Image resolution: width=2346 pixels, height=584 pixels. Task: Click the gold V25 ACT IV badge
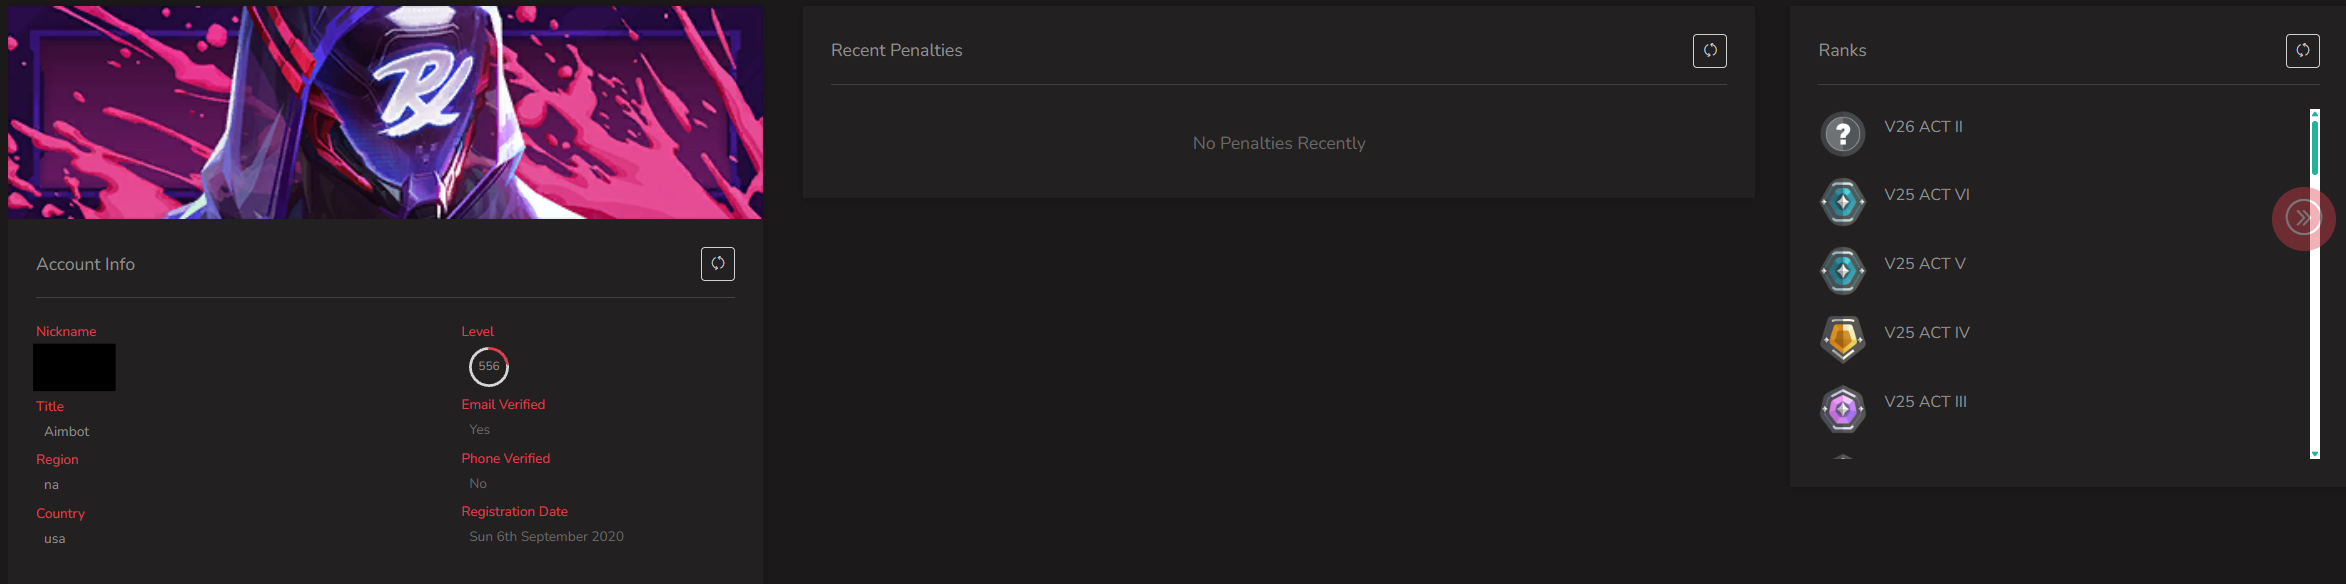pos(1843,340)
